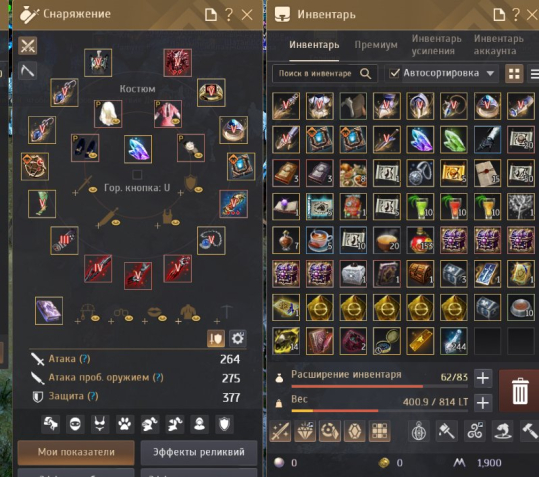The width and height of the screenshot is (539, 477).
Task: Select the purple spellbook item in equipment
Action: [x=49, y=311]
